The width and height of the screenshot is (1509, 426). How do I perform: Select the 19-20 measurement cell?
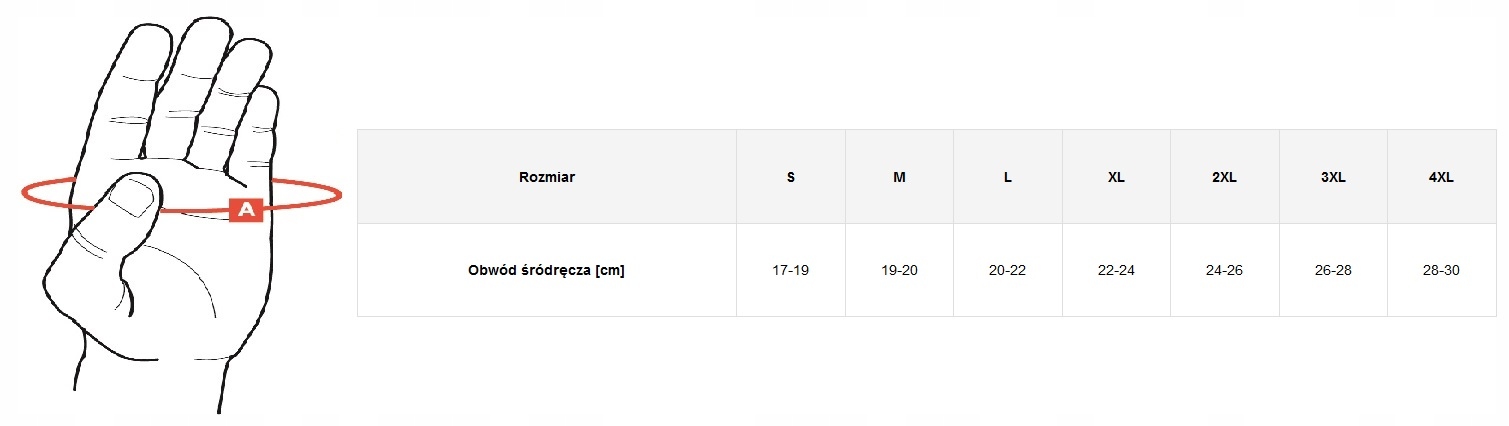tap(899, 270)
